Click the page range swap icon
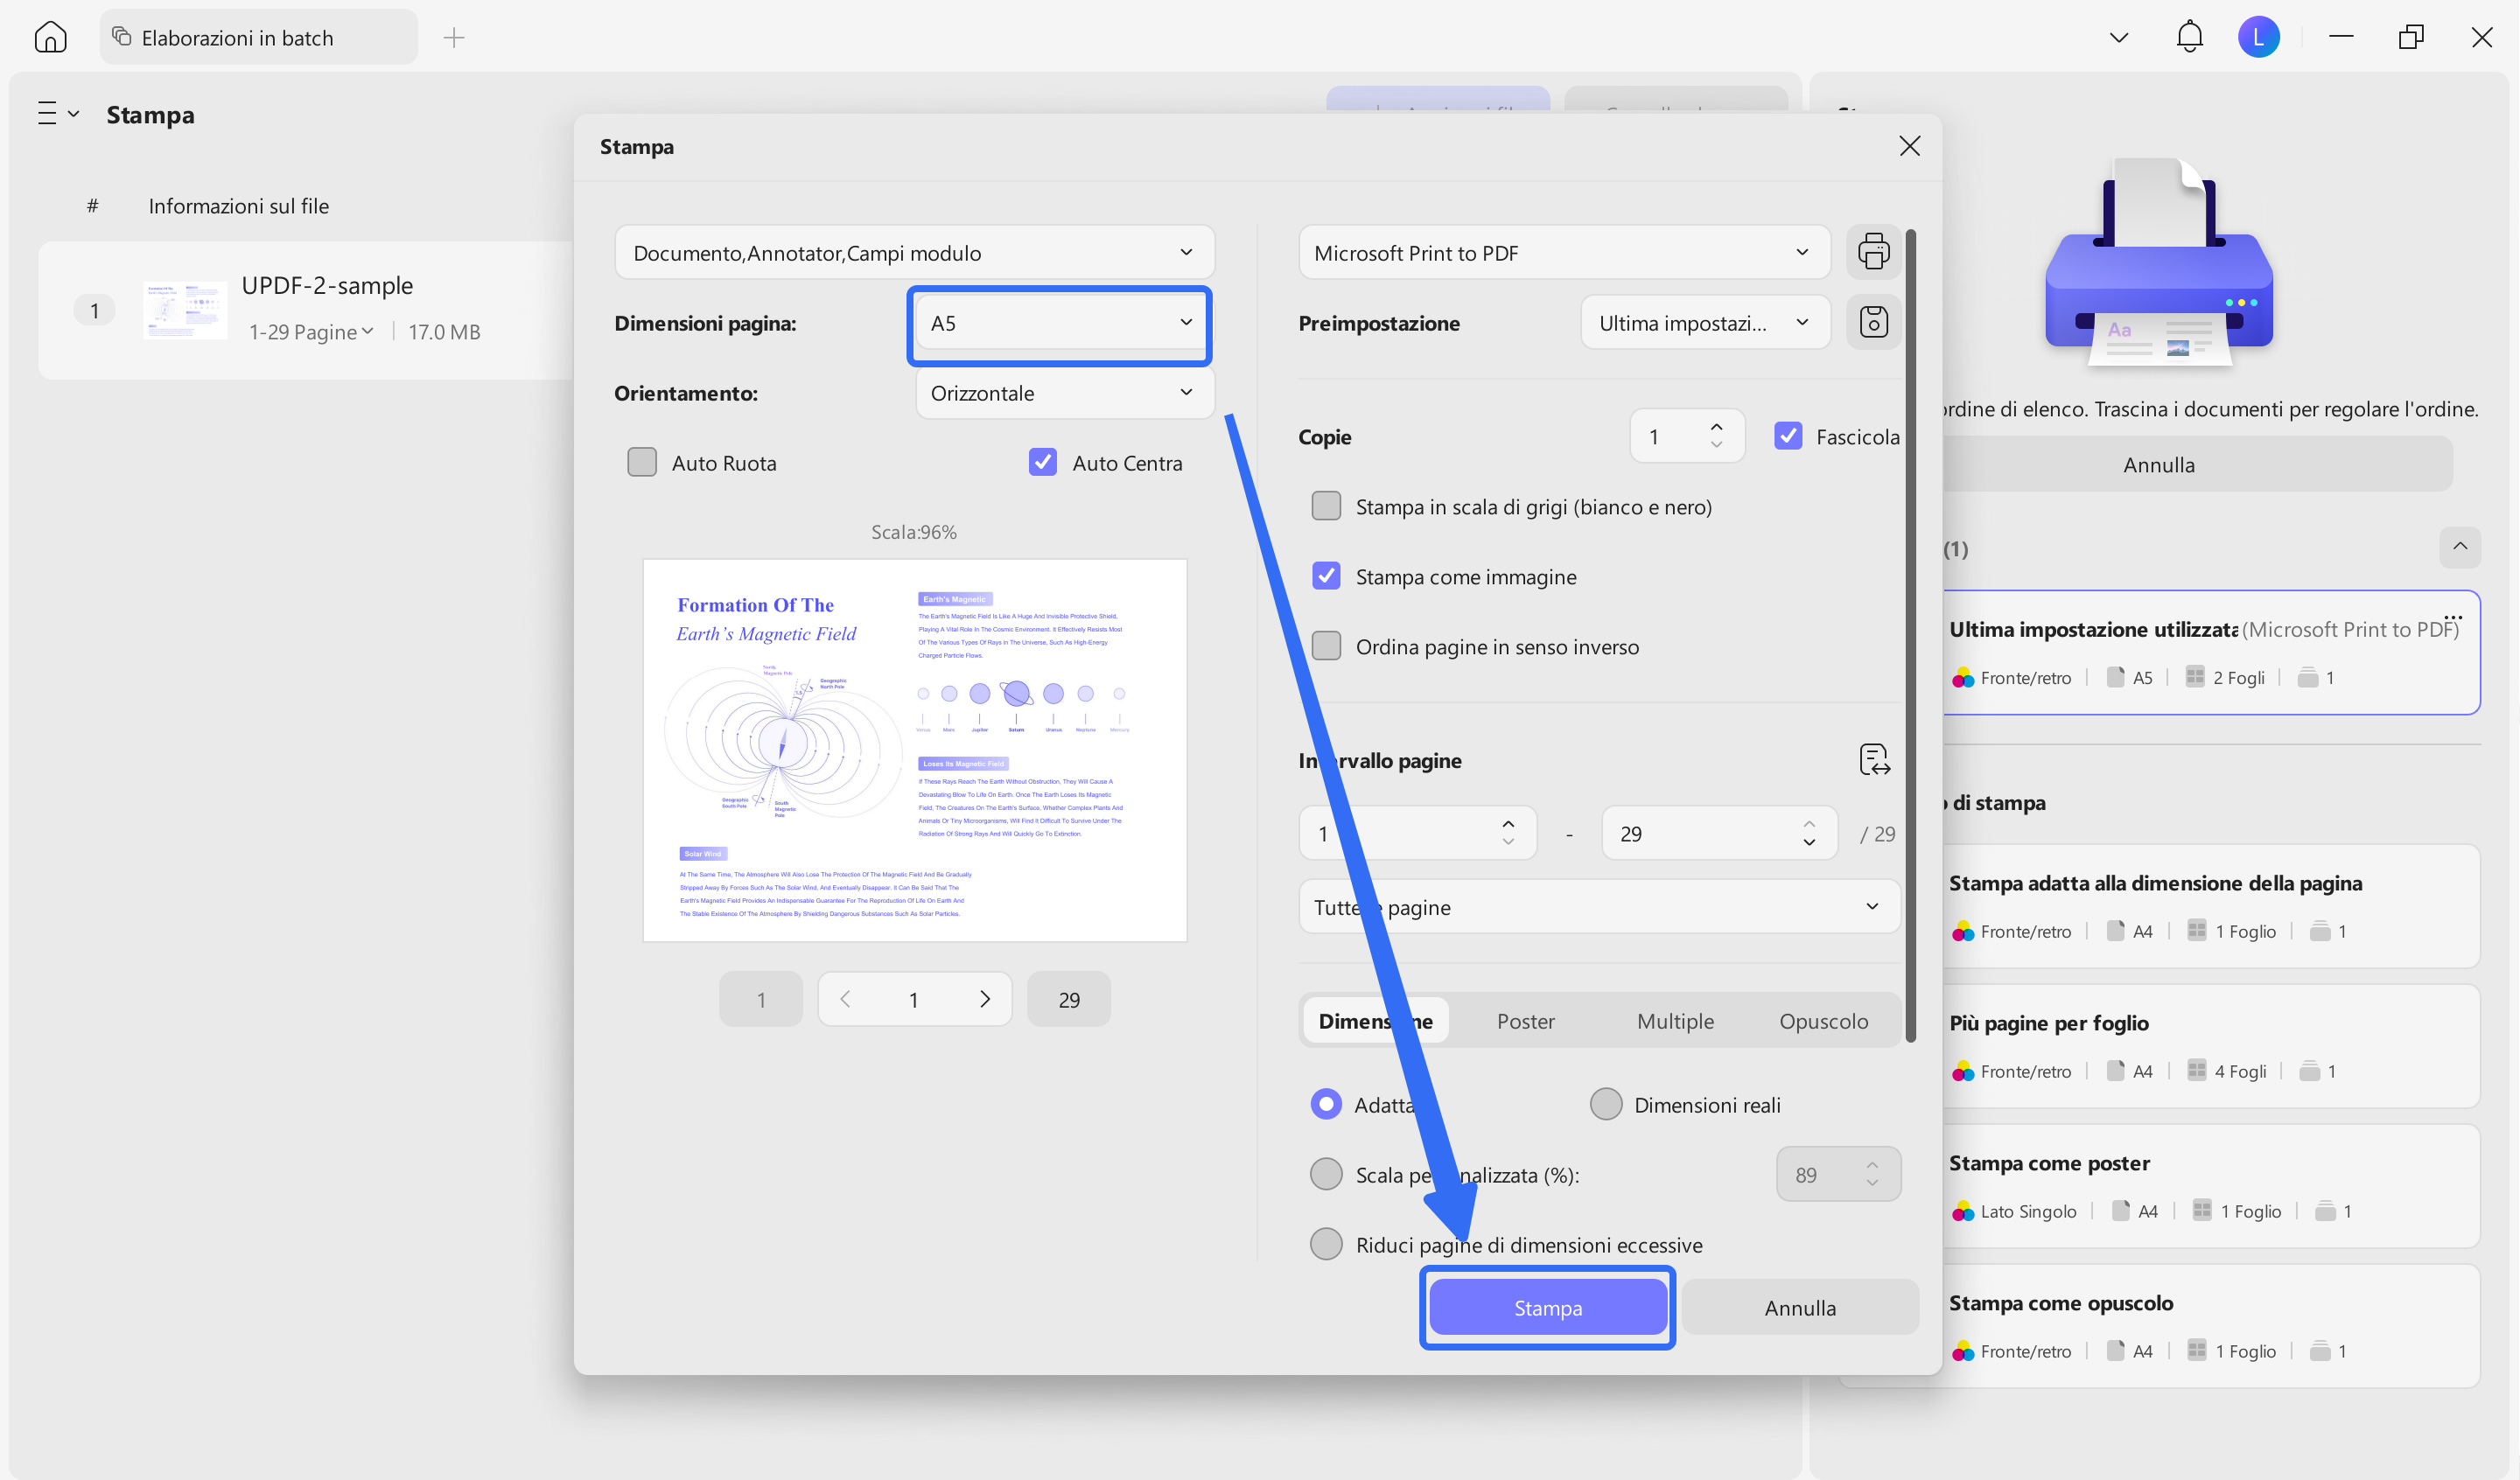Viewport: 2520px width, 1480px height. [1874, 760]
